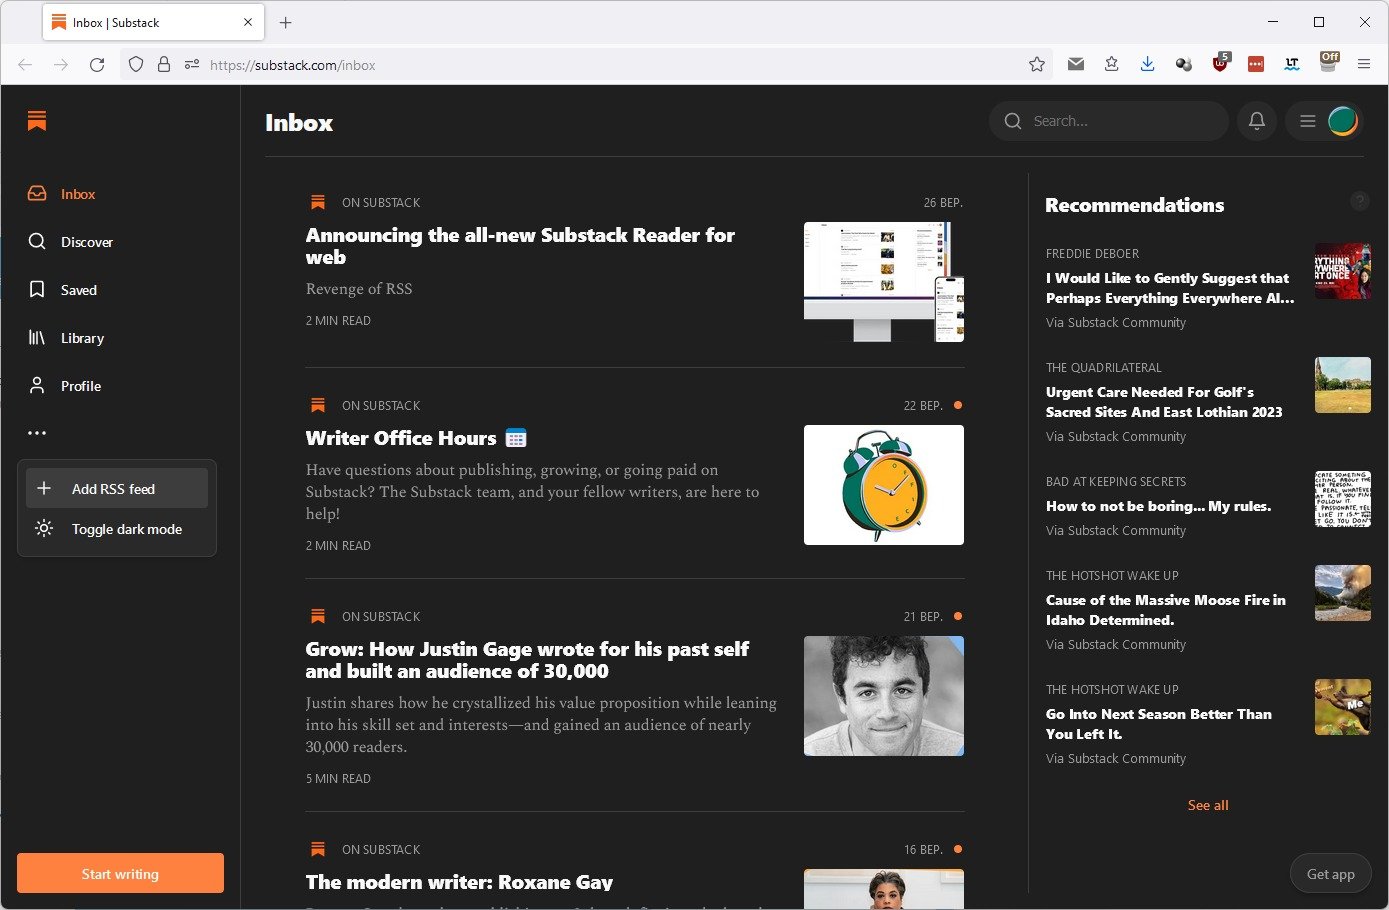Open the Firefox downloads arrow icon
1389x910 pixels.
pyautogui.click(x=1147, y=65)
